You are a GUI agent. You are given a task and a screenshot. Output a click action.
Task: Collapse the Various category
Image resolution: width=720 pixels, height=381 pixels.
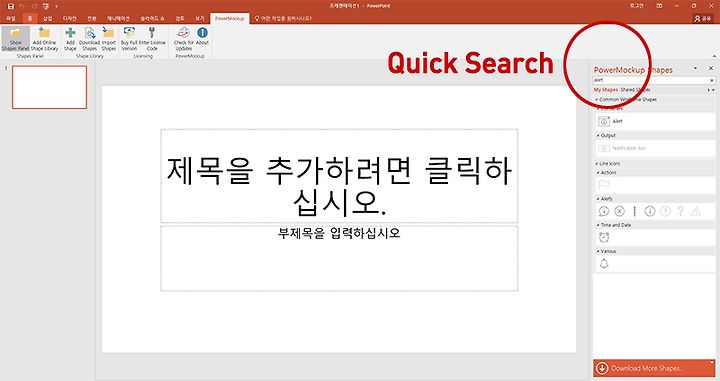coord(598,252)
